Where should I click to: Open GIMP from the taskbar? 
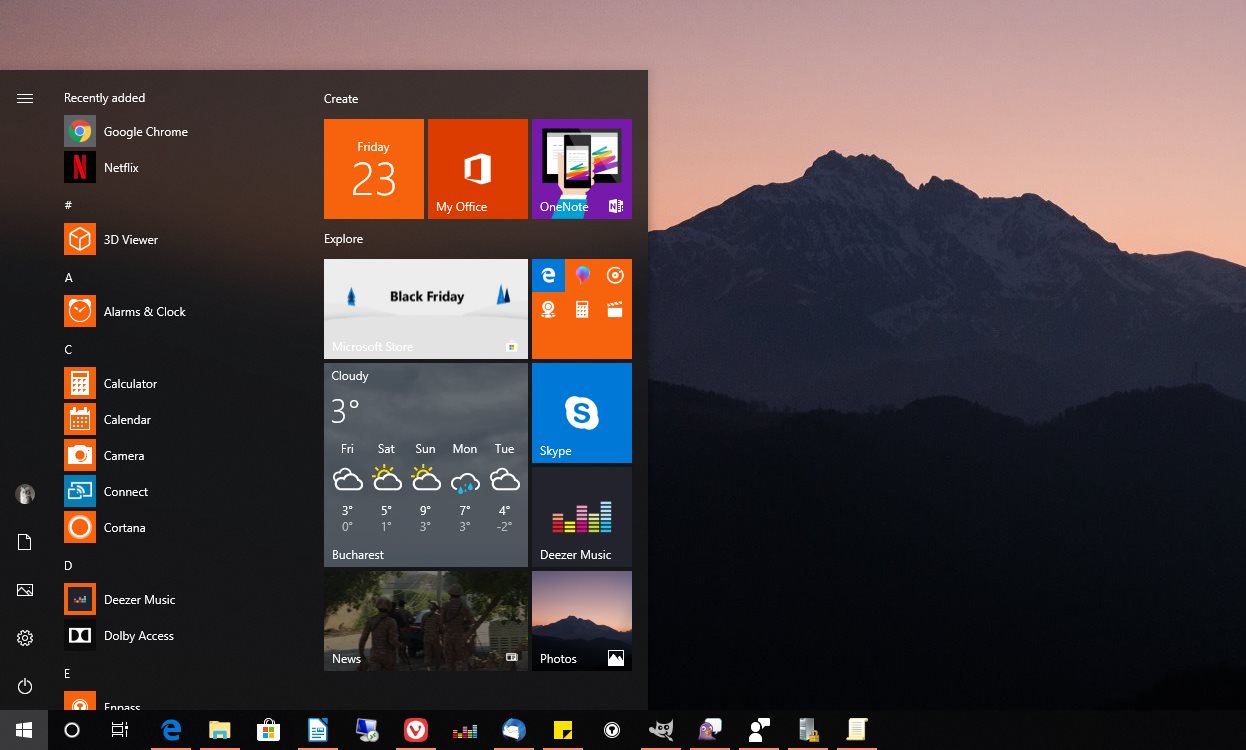coord(661,729)
